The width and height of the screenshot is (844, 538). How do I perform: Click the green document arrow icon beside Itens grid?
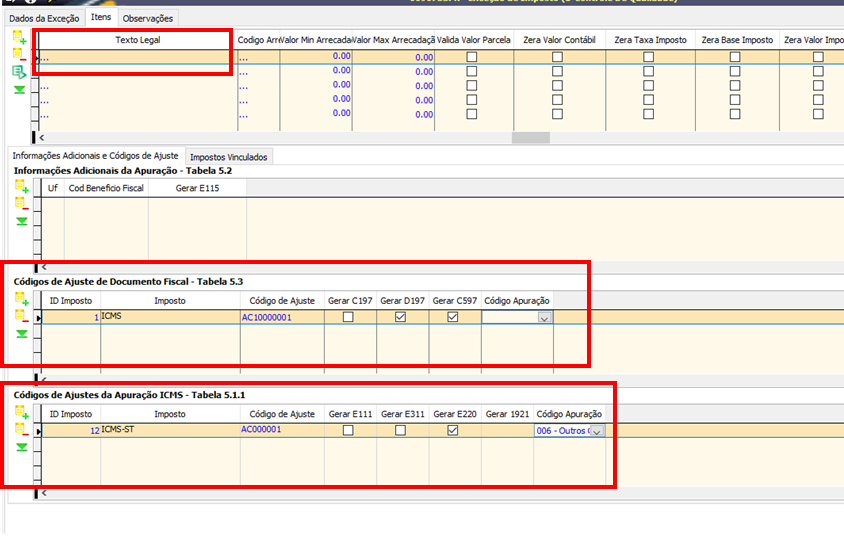pos(20,72)
